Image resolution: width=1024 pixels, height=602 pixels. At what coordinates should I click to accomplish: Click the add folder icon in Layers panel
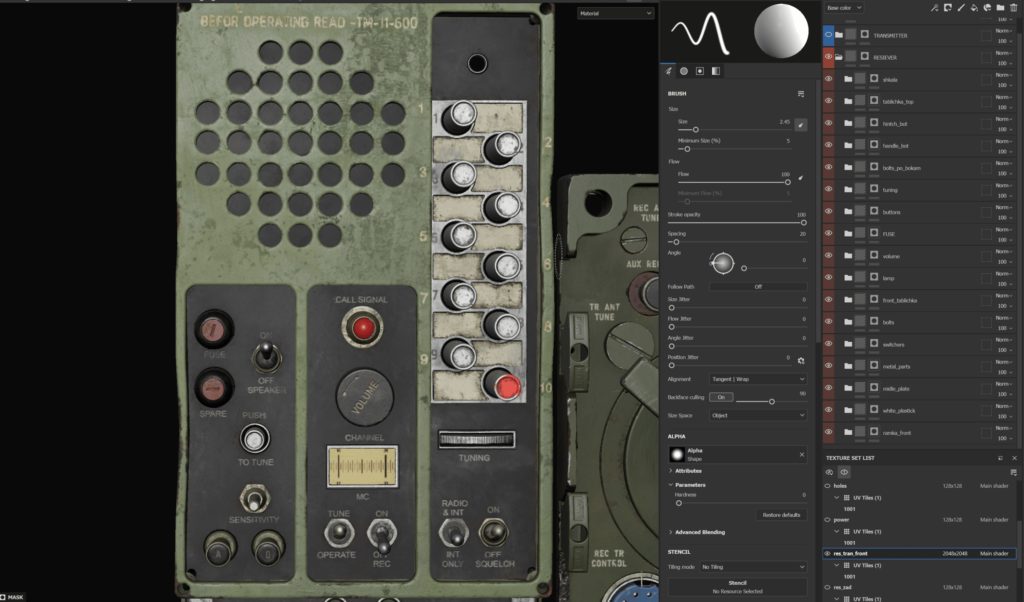tap(1000, 8)
